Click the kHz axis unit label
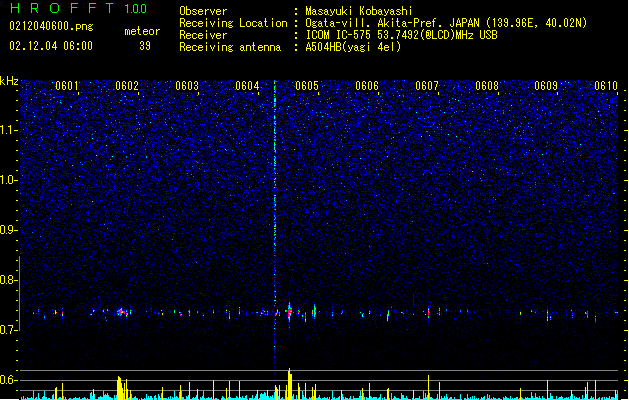The image size is (629, 400). pos(9,81)
